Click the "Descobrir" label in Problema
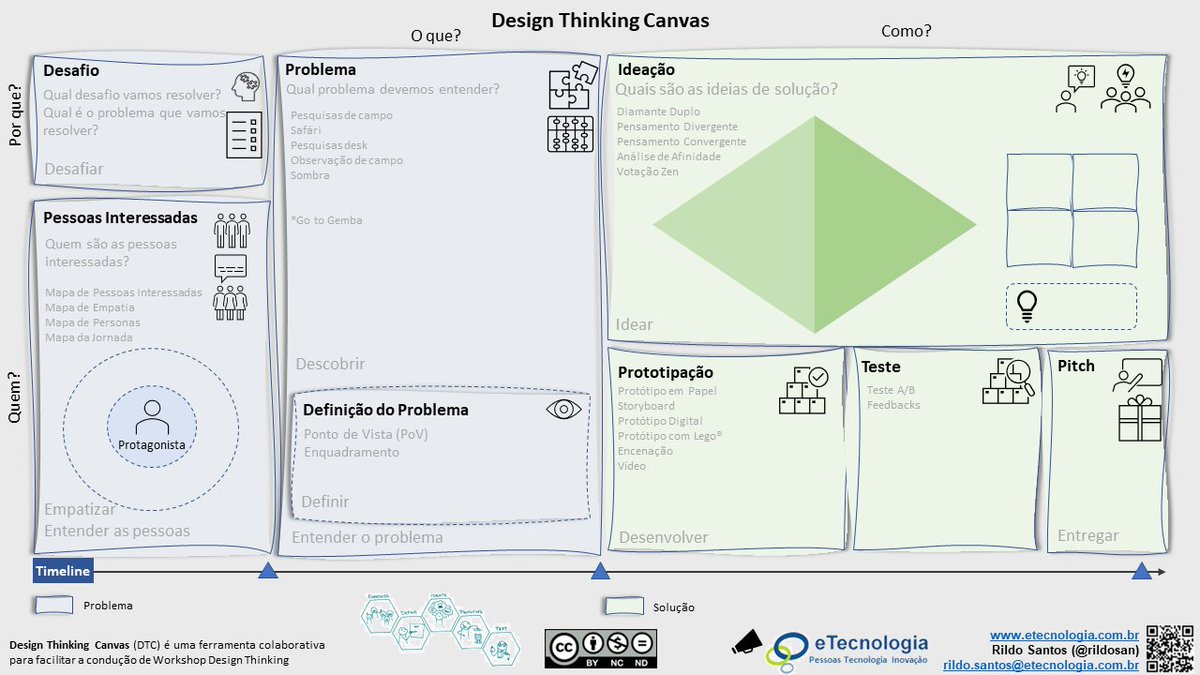 pyautogui.click(x=330, y=364)
